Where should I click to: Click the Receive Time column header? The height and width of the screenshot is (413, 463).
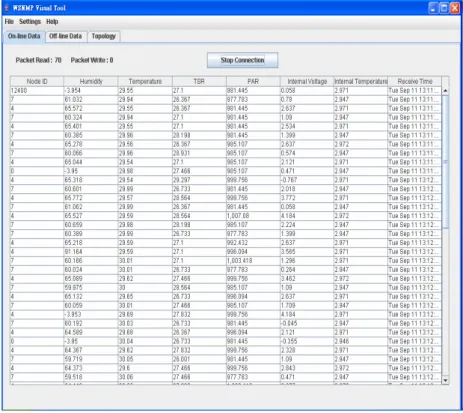(415, 81)
